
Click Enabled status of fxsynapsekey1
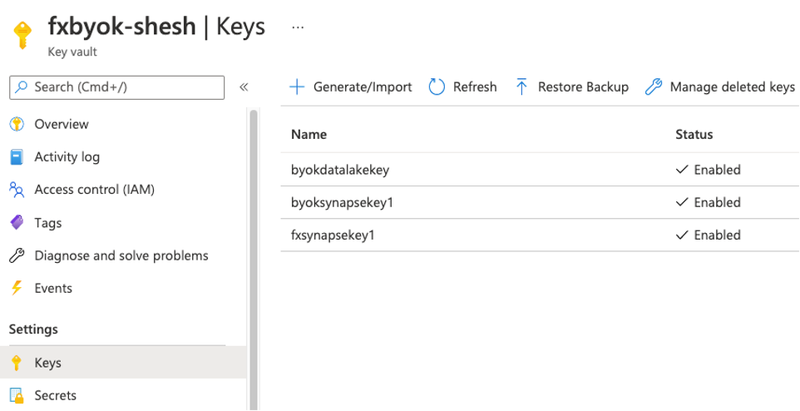tap(708, 235)
